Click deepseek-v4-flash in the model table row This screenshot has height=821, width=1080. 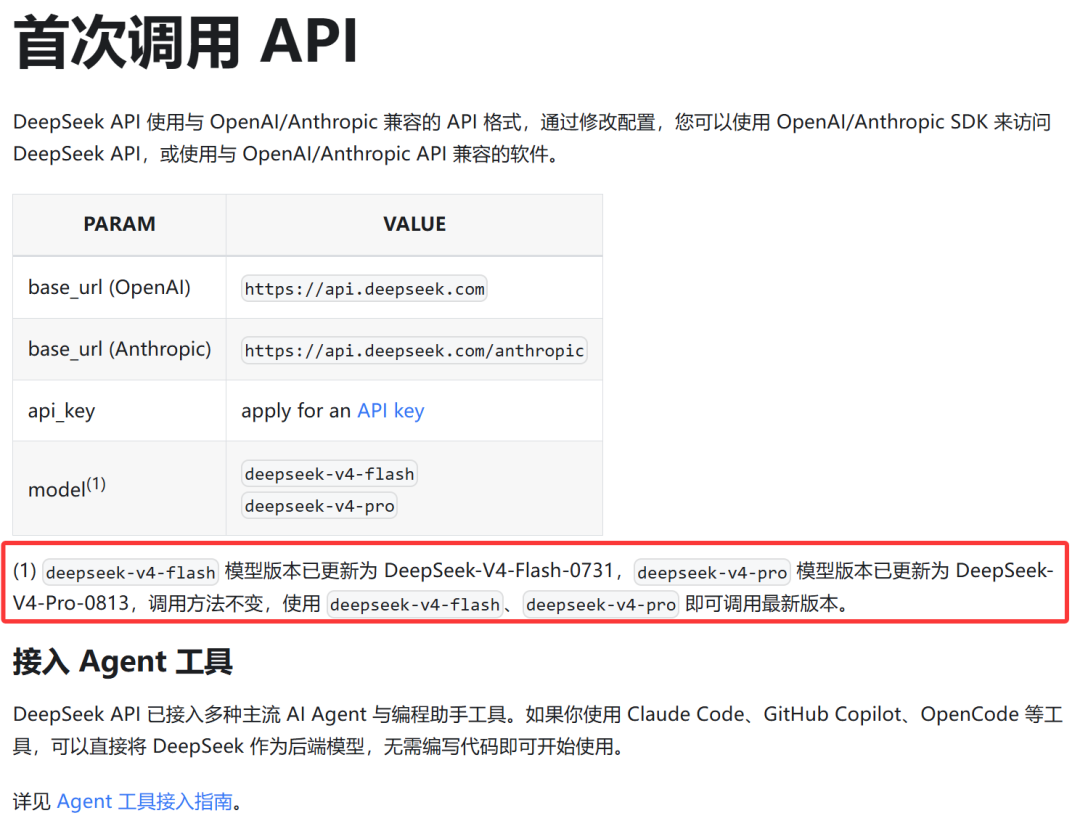(329, 474)
